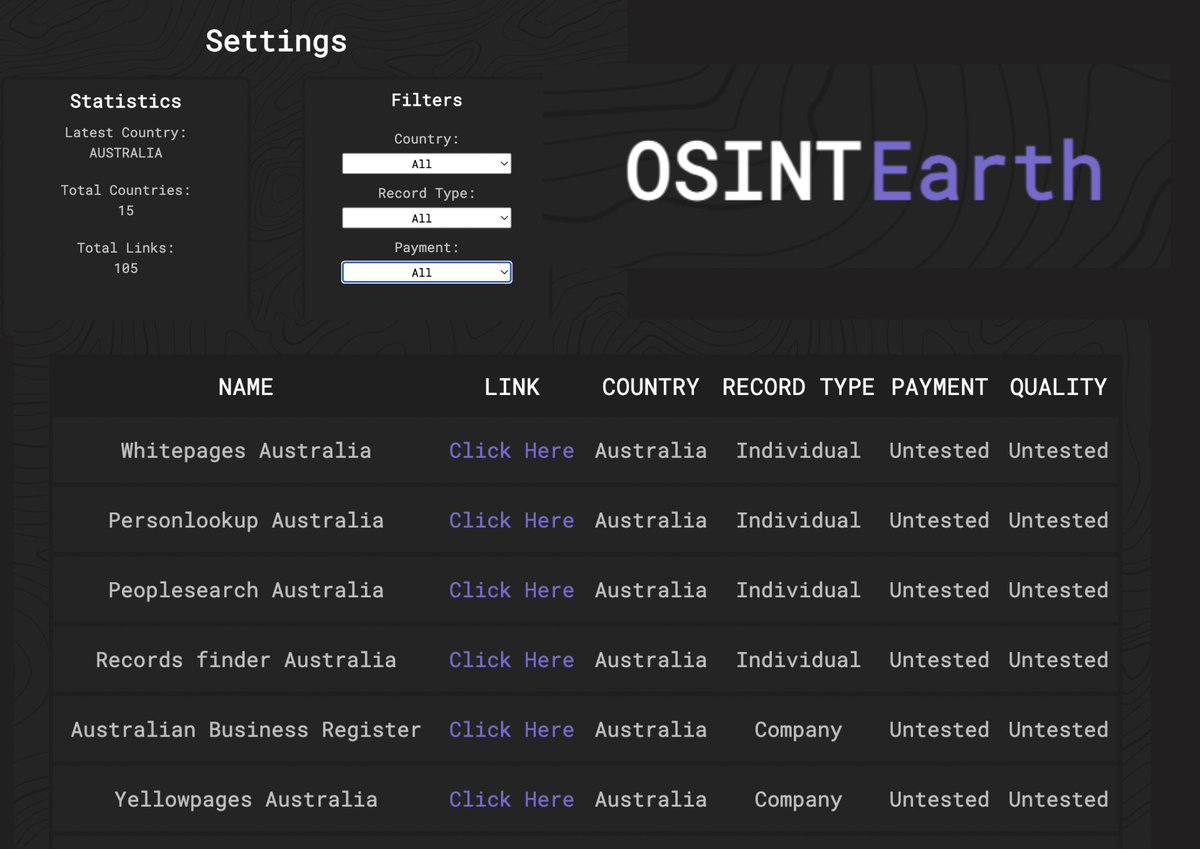Click the Settings heading
Viewport: 1200px width, 849px height.
pyautogui.click(x=276, y=41)
